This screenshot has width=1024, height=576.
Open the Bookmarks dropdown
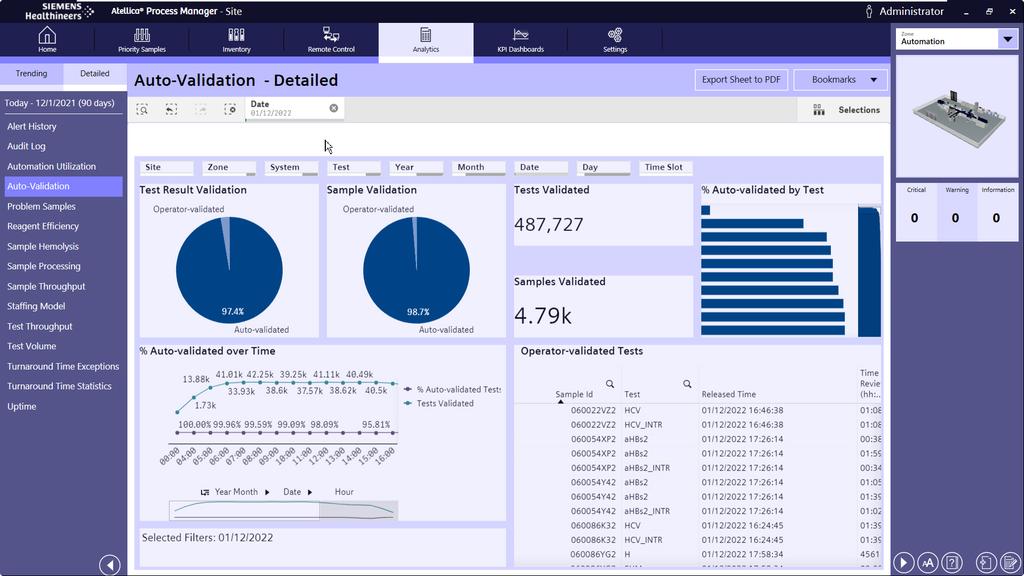[840, 80]
